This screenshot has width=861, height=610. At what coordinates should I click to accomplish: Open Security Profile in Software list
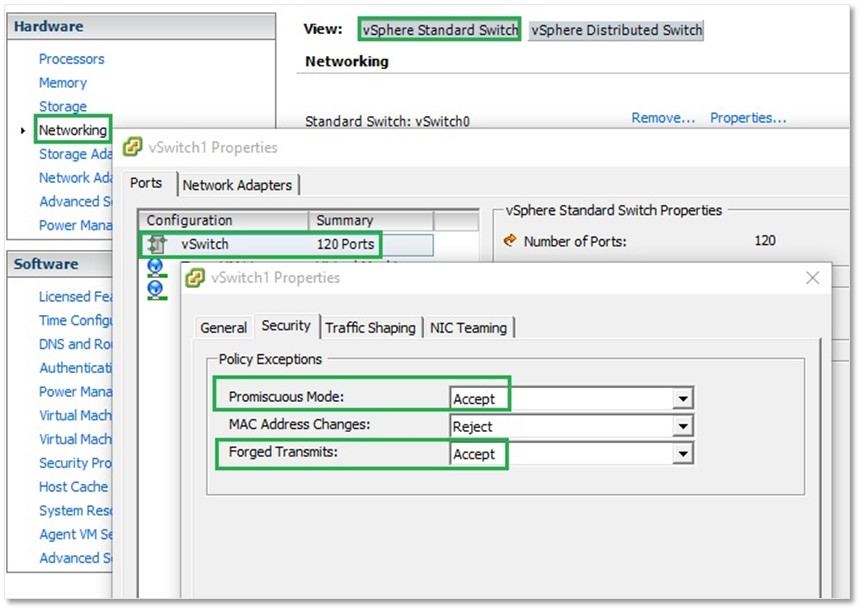click(x=75, y=463)
